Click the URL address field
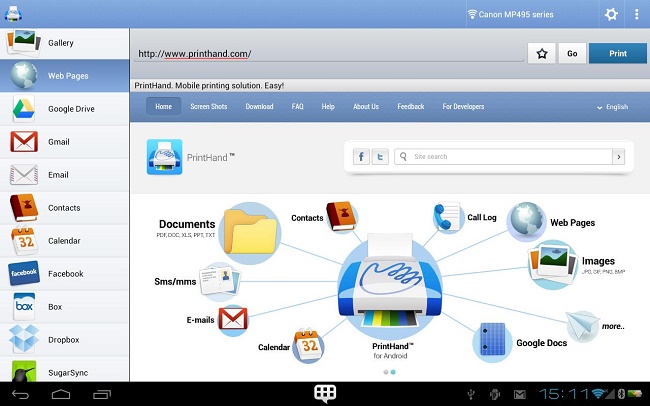Viewport: 650px width, 406px height. [x=328, y=54]
